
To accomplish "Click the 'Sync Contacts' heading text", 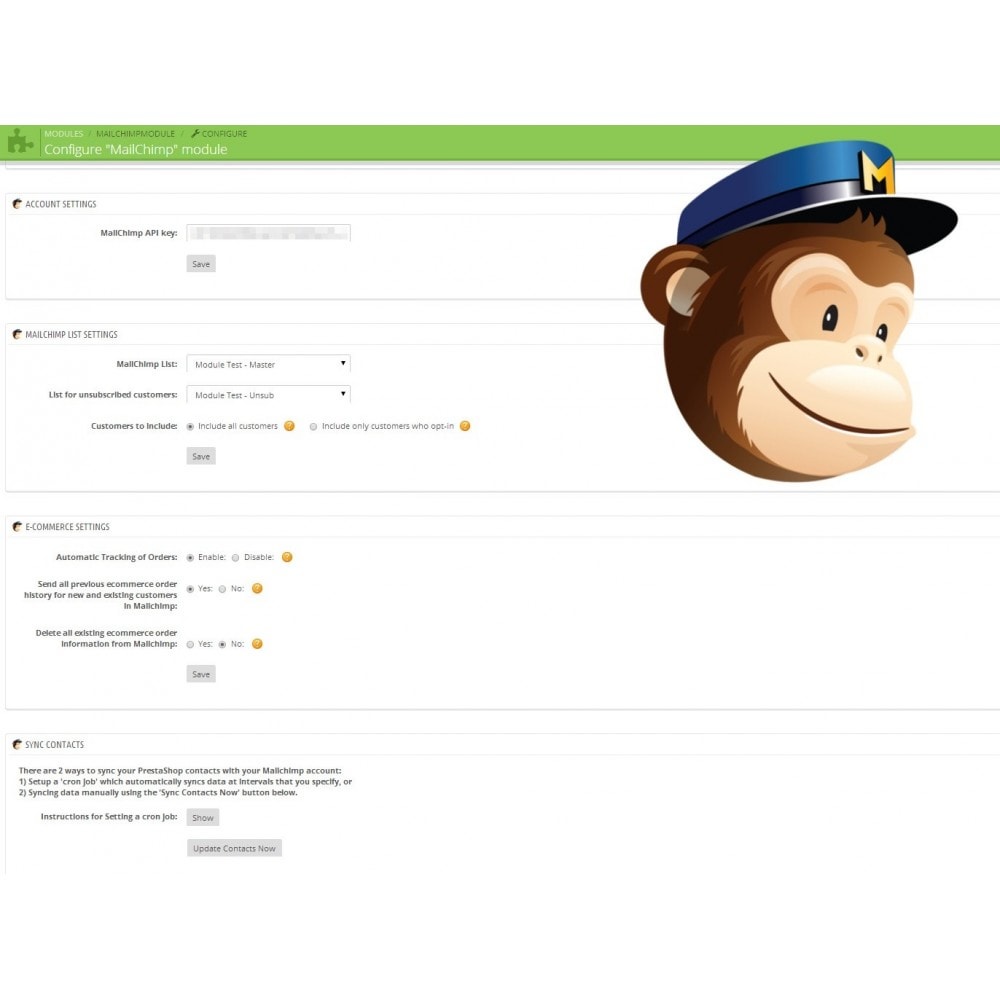I will point(55,744).
